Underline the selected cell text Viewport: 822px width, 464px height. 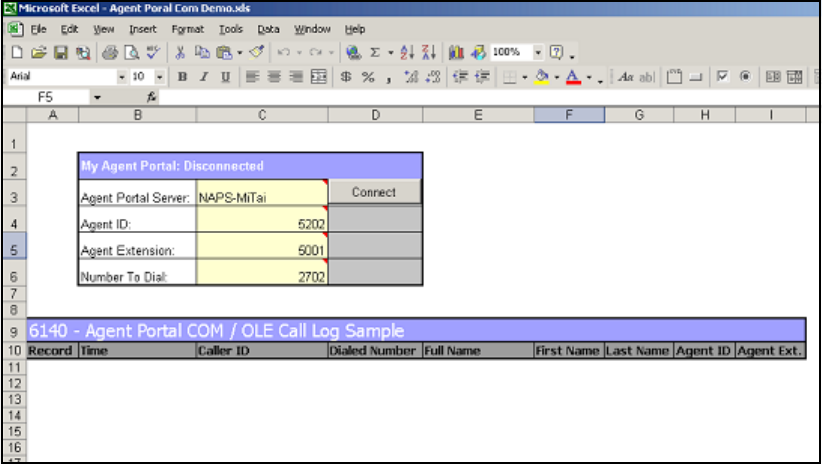(225, 77)
